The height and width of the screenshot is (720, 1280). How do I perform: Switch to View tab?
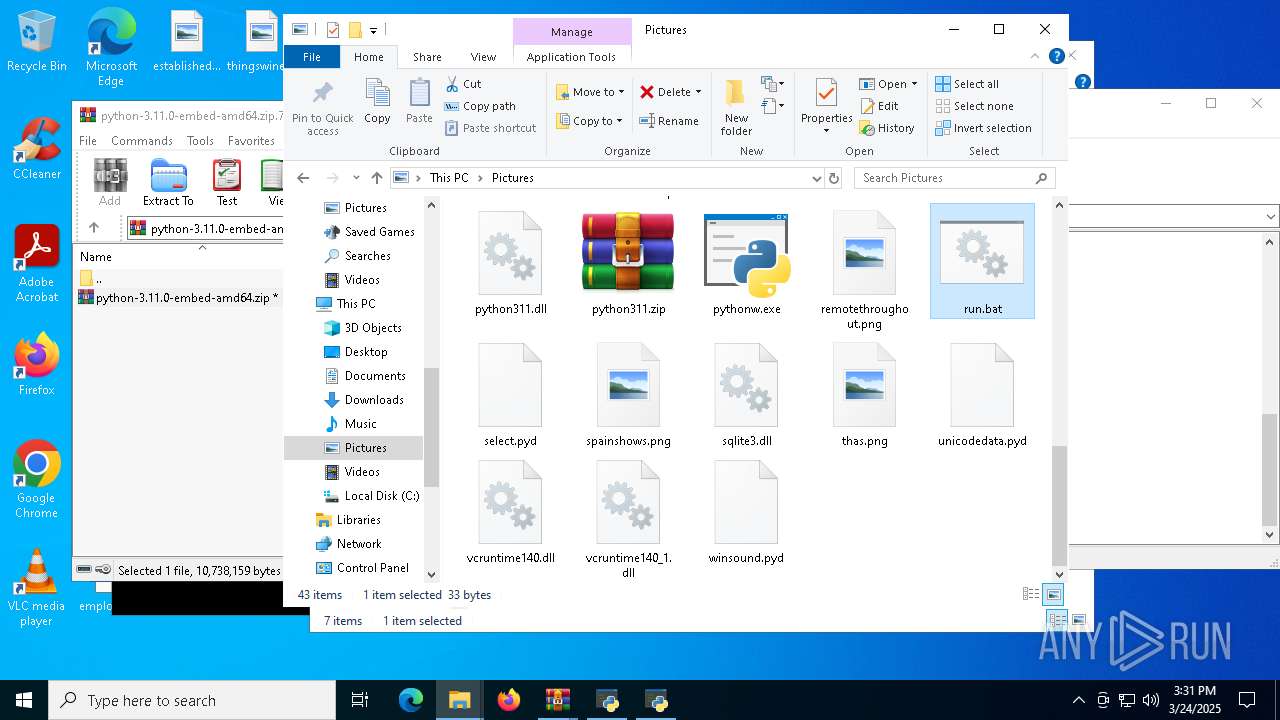[x=483, y=57]
